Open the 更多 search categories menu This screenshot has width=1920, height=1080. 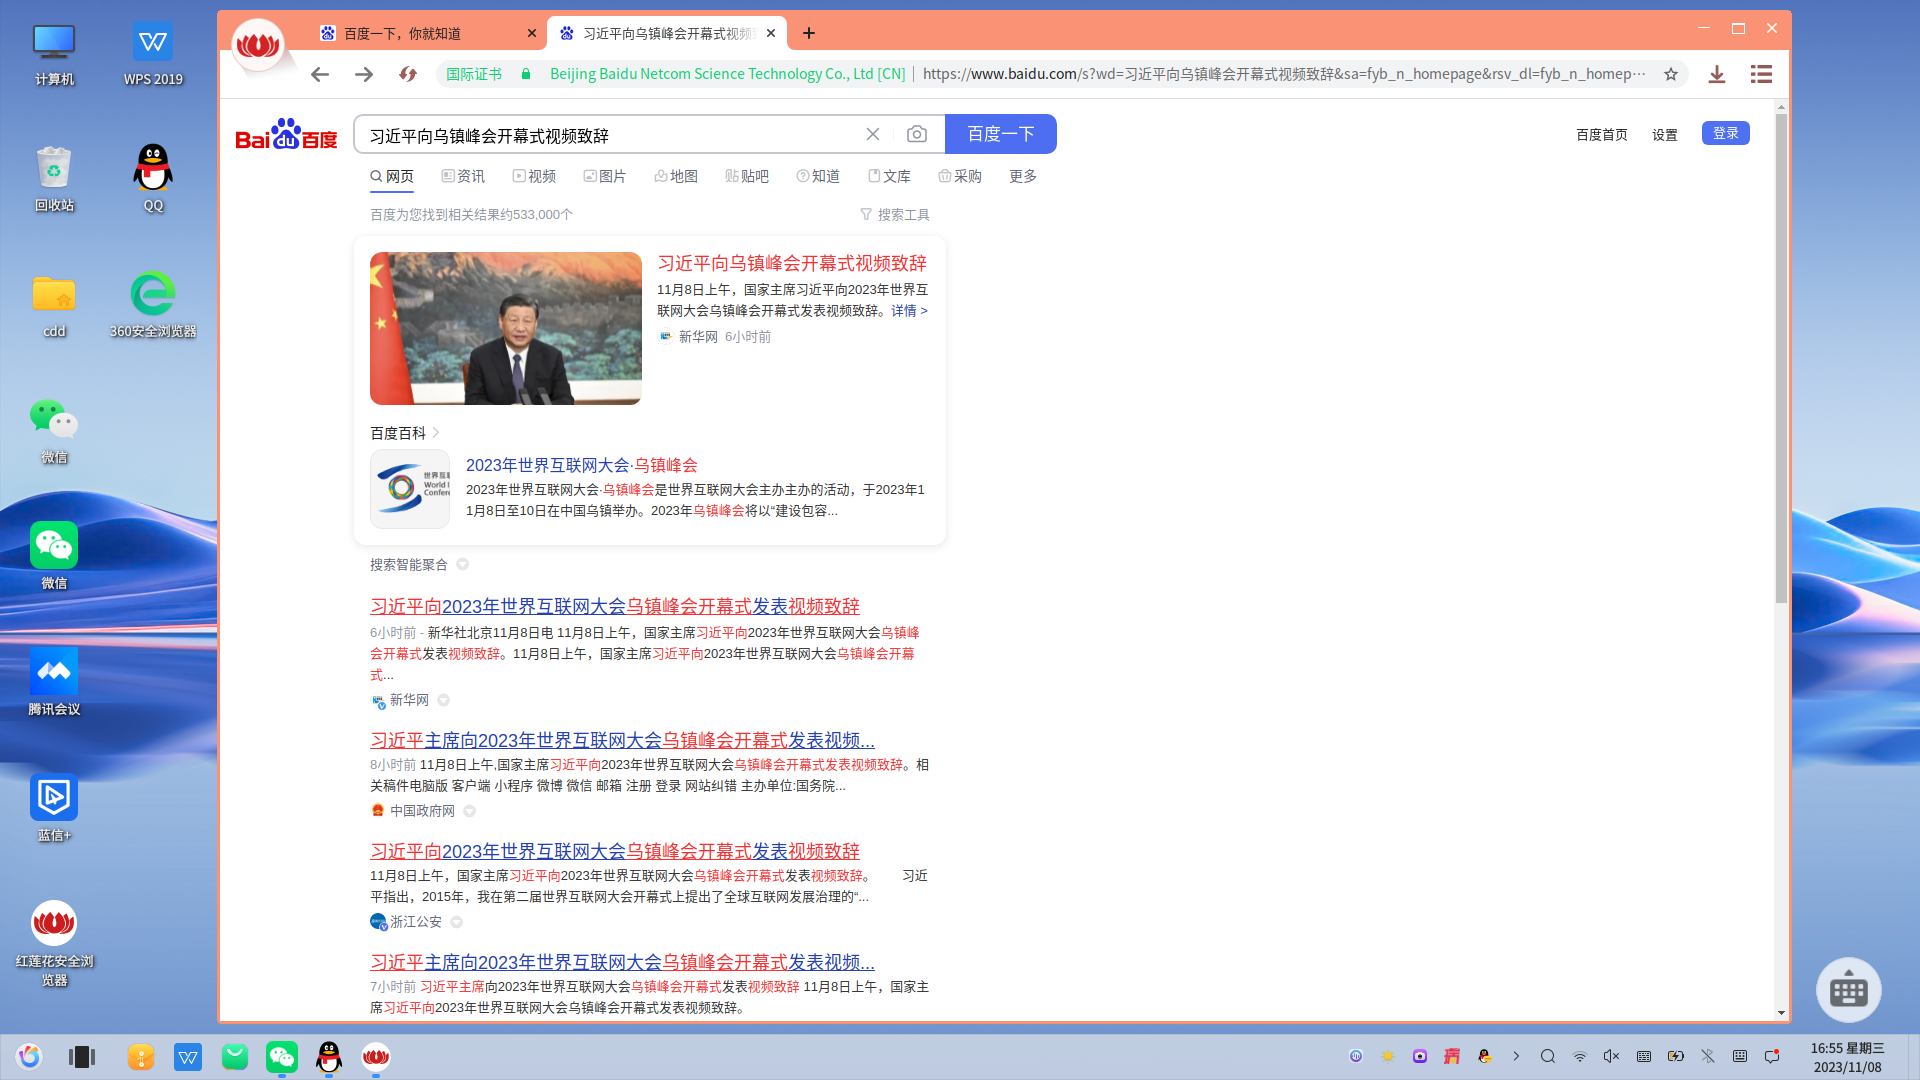[x=1022, y=176]
